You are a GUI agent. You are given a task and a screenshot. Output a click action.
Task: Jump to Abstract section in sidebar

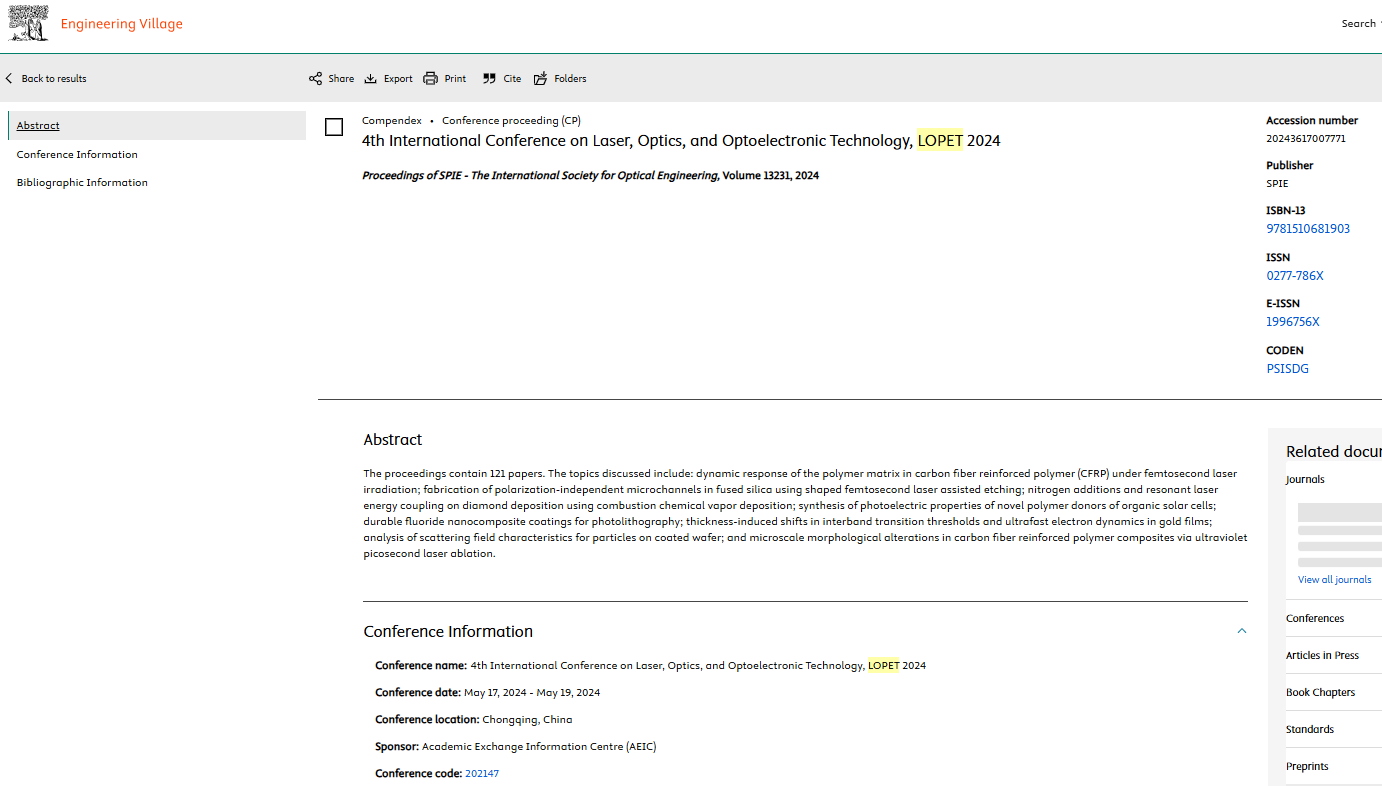coord(38,126)
